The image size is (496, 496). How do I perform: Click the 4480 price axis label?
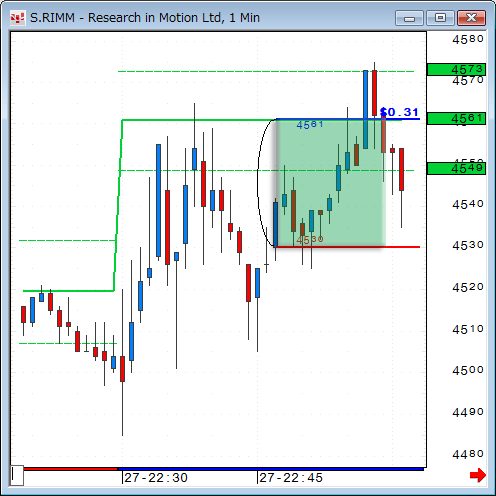468,454
